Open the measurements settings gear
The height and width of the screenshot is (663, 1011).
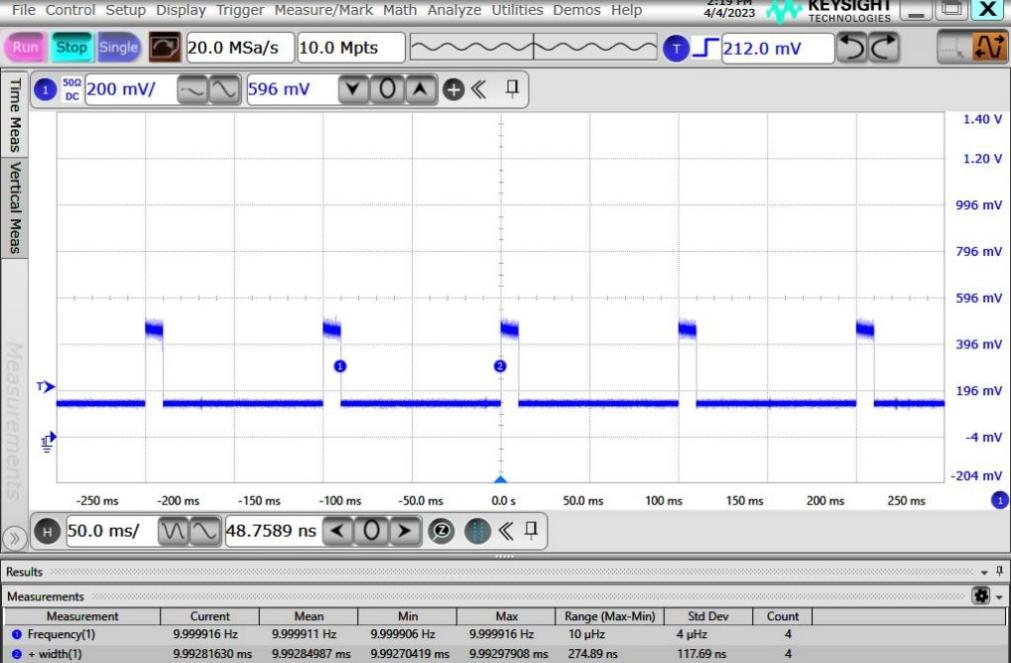[981, 595]
